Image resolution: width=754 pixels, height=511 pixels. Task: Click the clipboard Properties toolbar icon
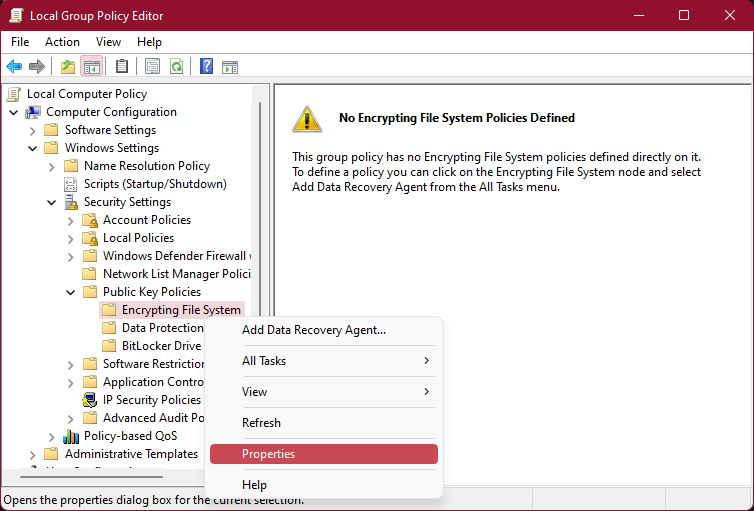coord(122,66)
